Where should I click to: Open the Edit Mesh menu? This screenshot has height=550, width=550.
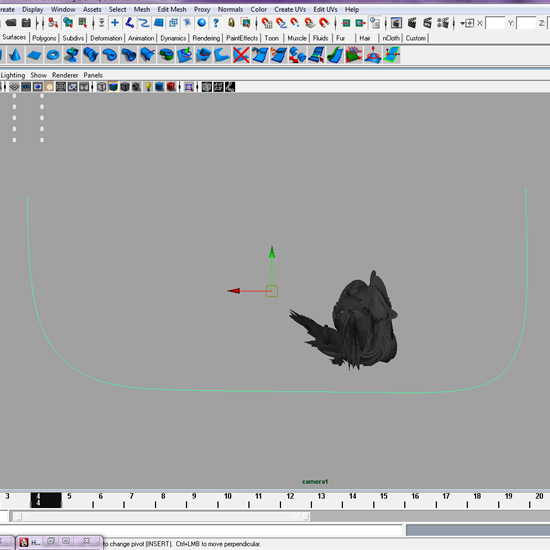(x=172, y=9)
